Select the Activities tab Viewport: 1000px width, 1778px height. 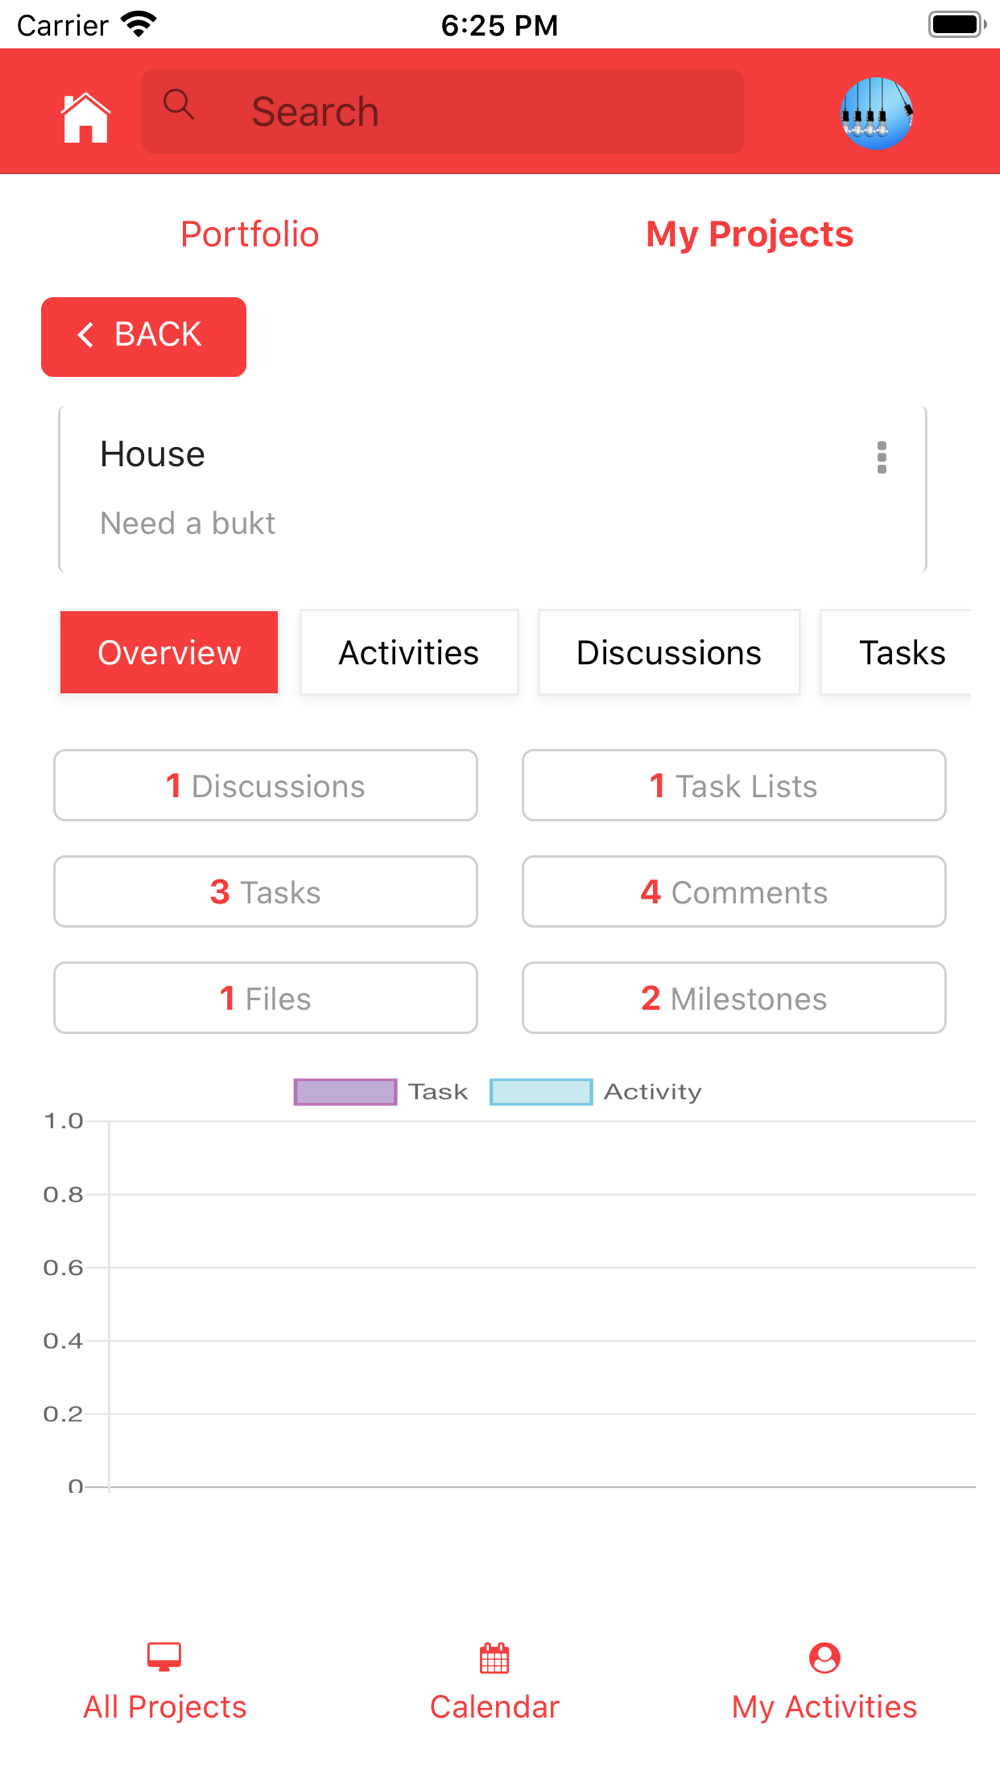coord(409,652)
